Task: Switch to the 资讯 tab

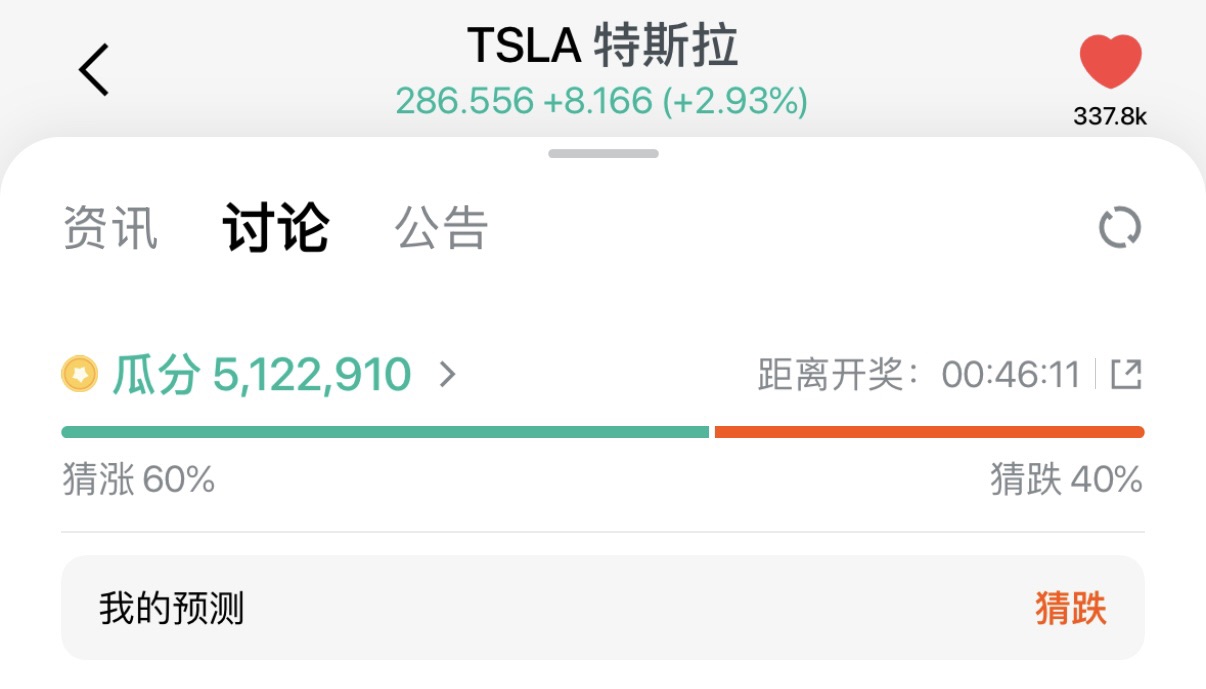Action: 110,228
